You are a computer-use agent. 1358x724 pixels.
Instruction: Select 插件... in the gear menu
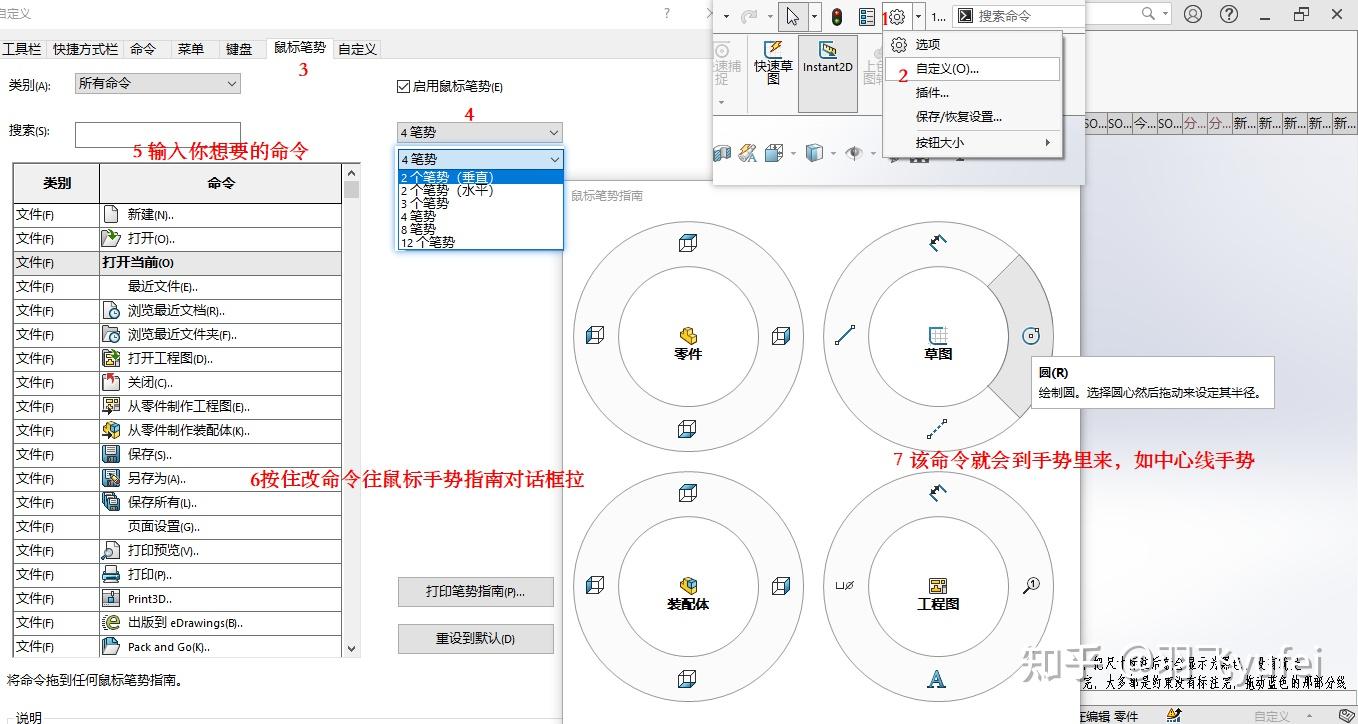[972, 93]
